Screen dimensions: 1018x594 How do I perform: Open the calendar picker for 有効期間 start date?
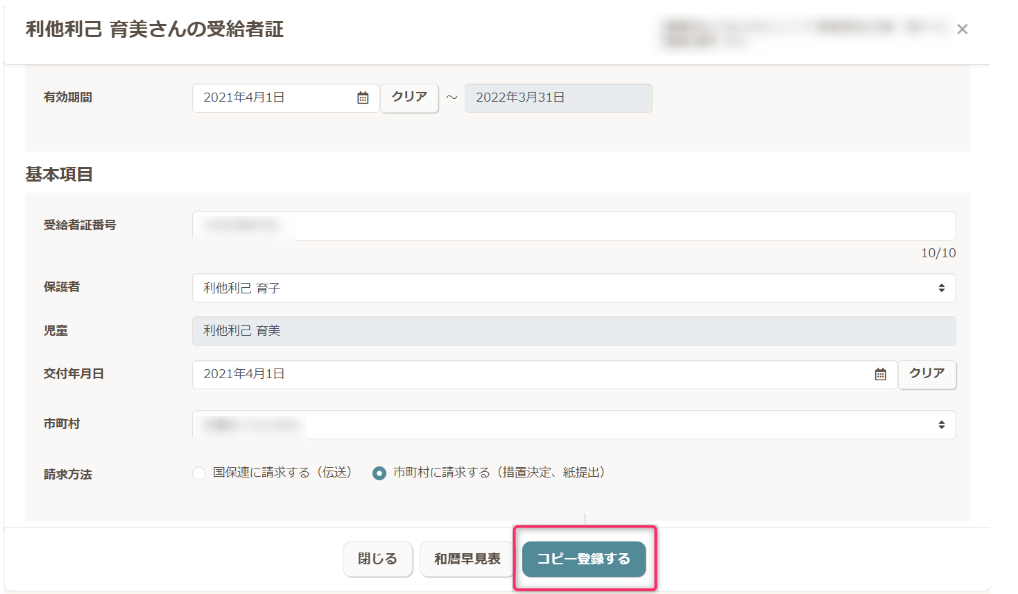[x=363, y=98]
